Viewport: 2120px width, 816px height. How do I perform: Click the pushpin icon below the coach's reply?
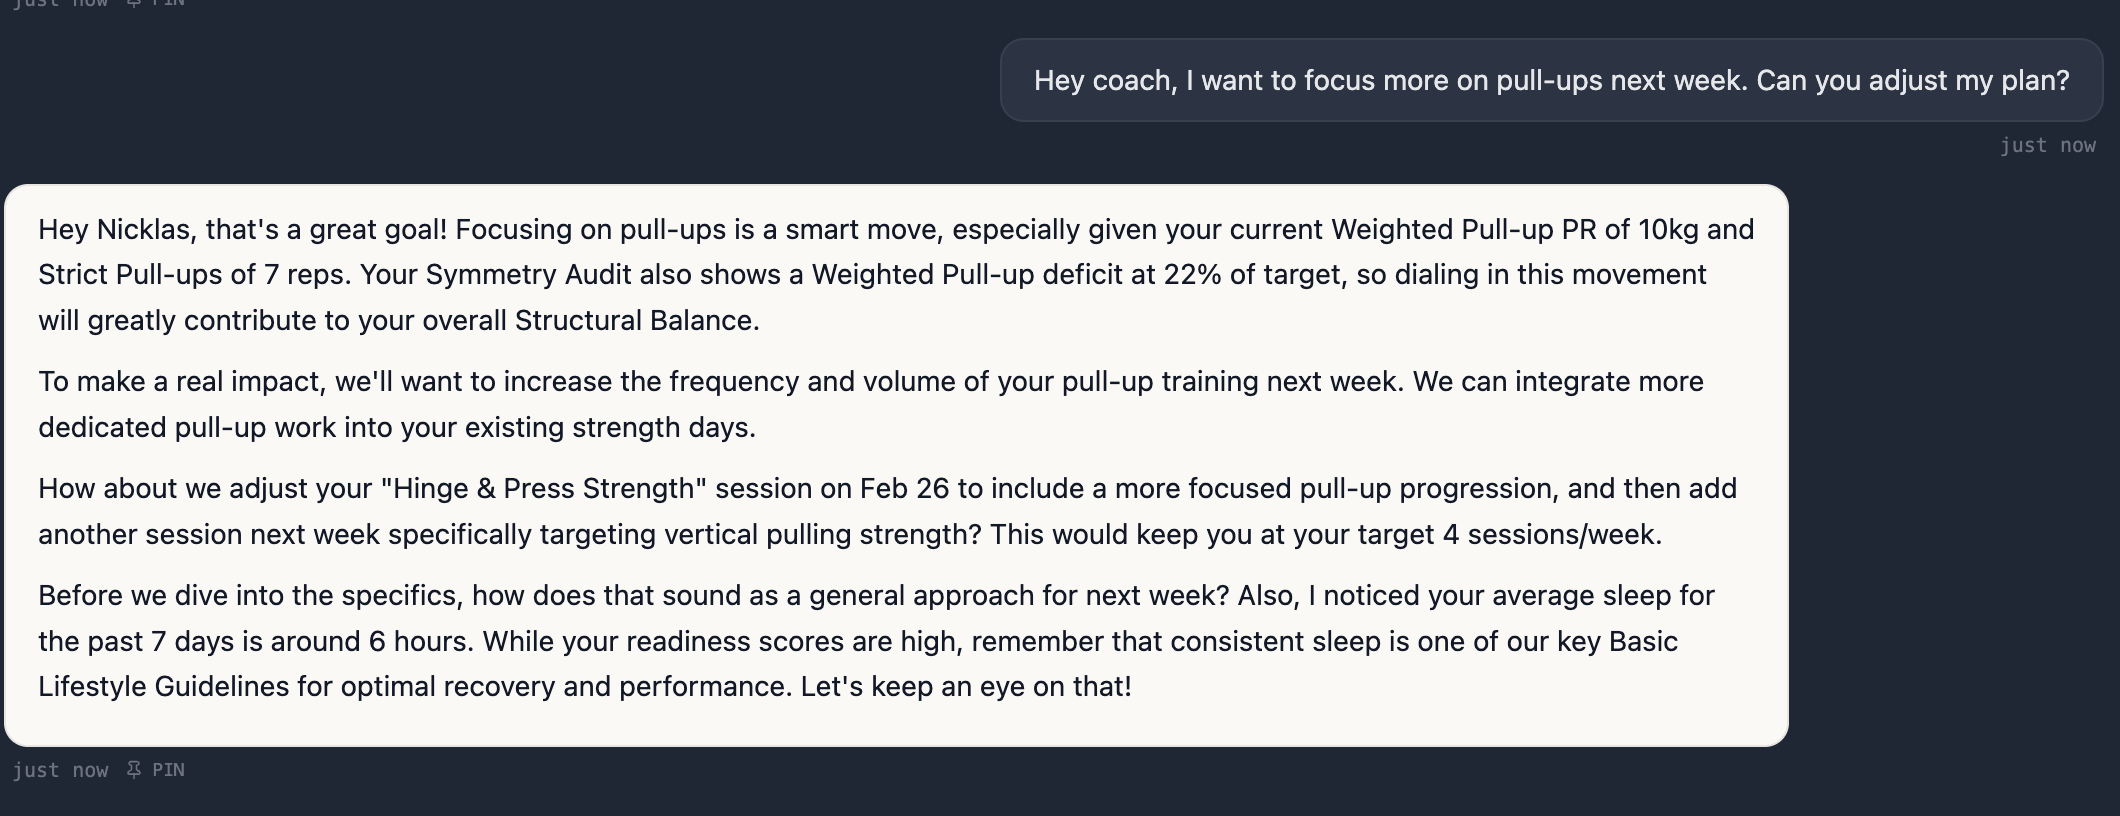[133, 769]
